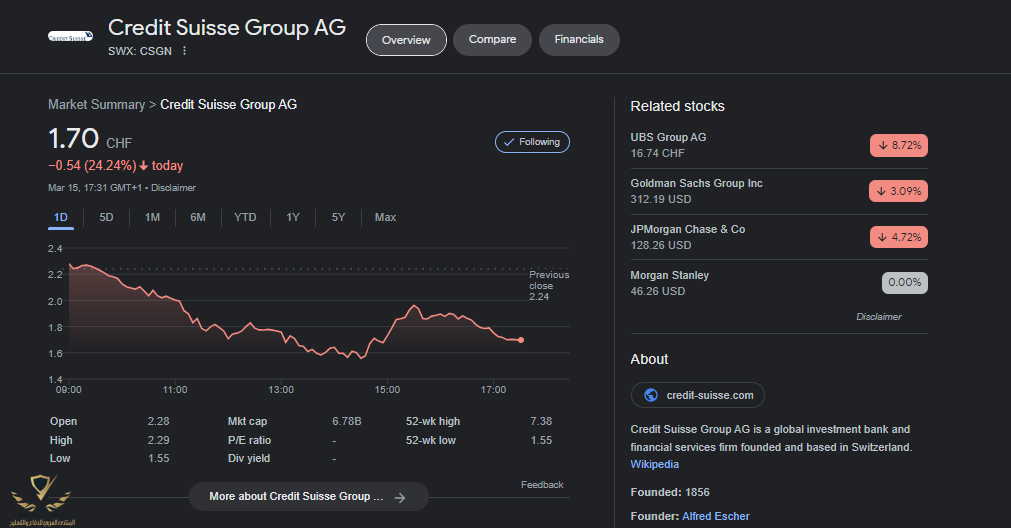Click the Feedback link below stats

point(542,485)
